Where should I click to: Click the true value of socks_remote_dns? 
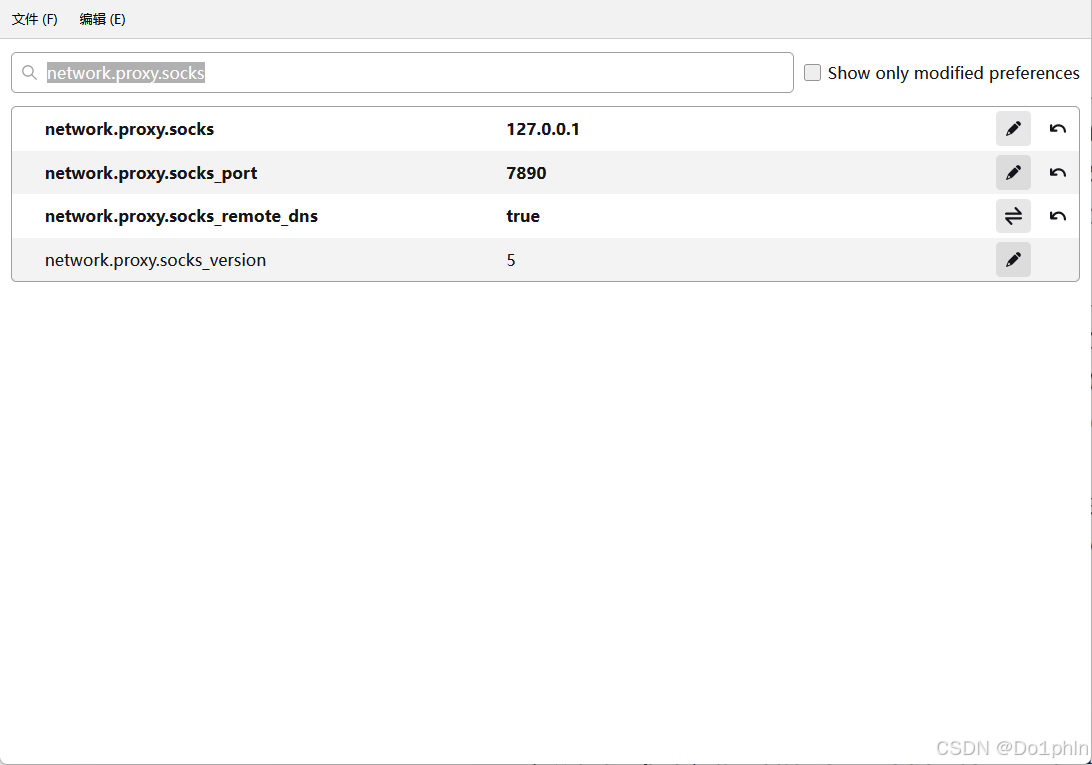(x=523, y=216)
